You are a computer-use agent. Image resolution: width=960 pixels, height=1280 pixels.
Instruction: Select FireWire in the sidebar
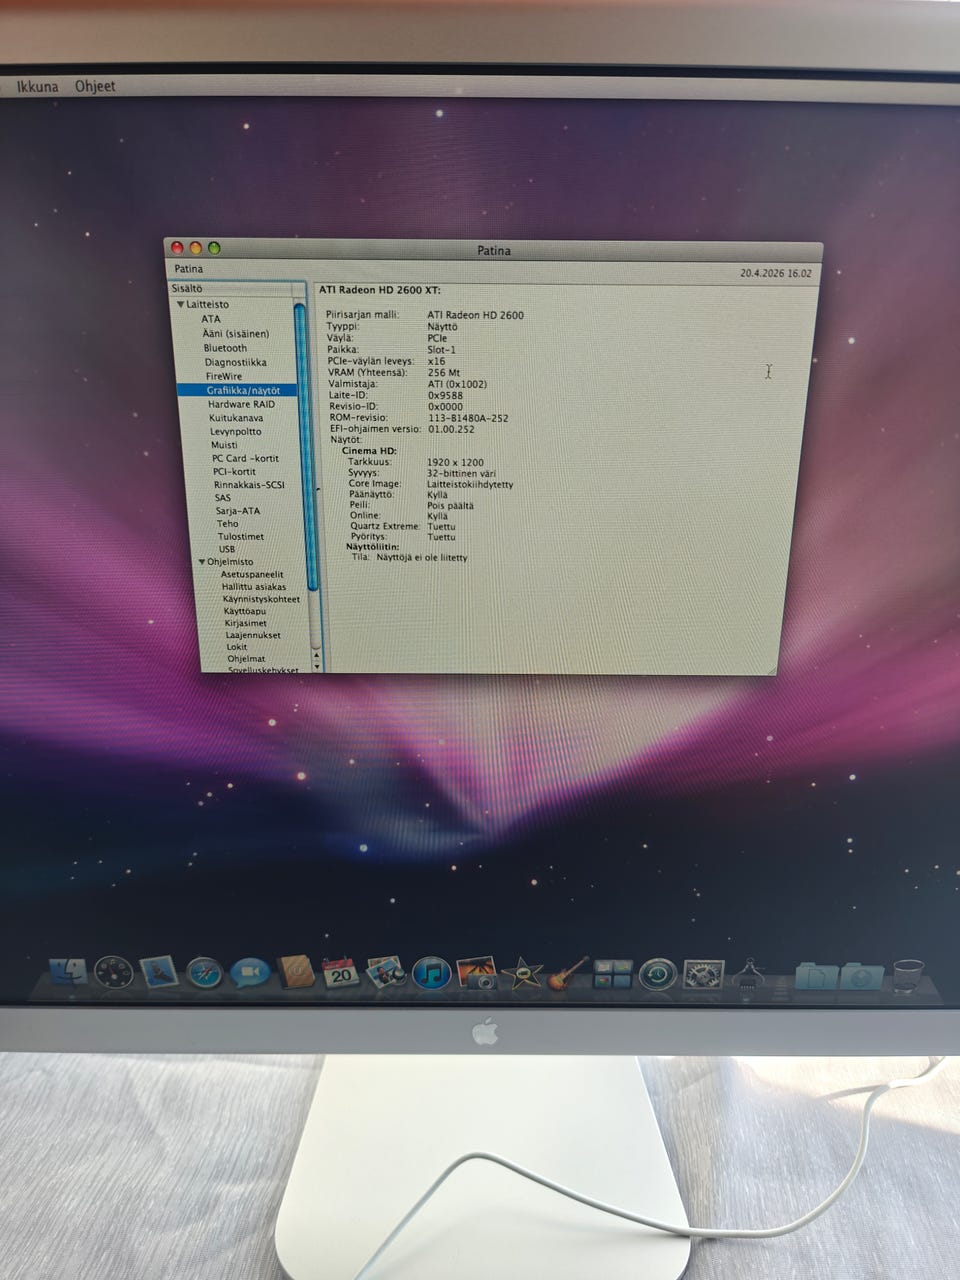click(224, 376)
